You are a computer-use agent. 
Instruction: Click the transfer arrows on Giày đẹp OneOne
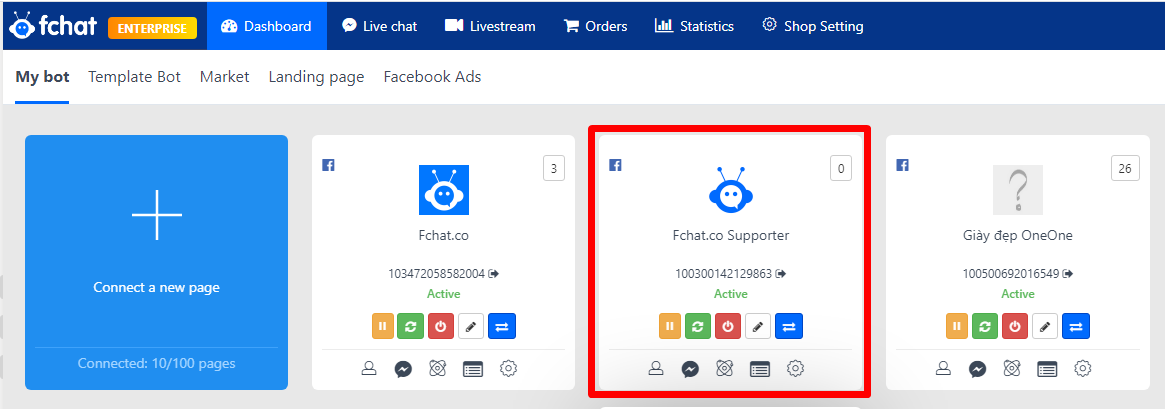[x=1076, y=326]
